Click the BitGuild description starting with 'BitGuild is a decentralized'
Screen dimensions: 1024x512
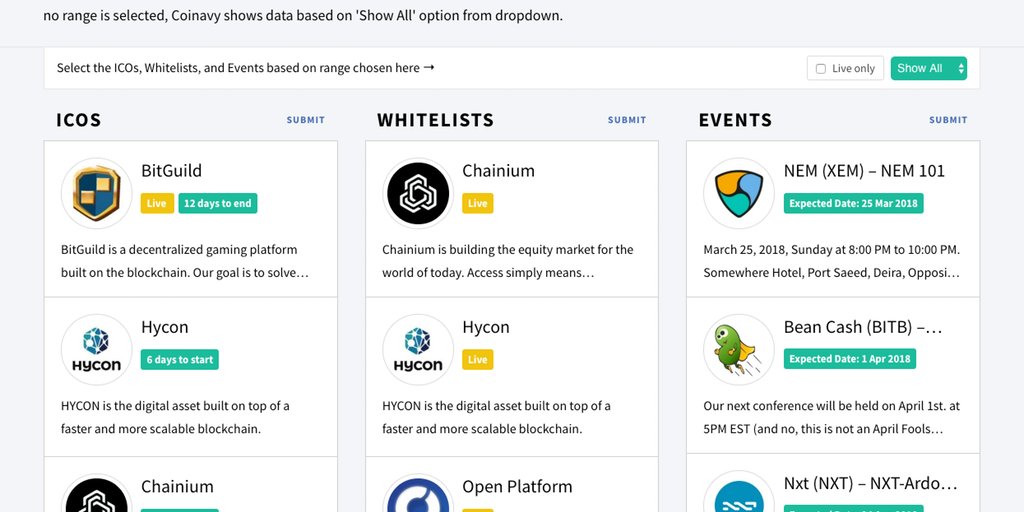(x=185, y=261)
